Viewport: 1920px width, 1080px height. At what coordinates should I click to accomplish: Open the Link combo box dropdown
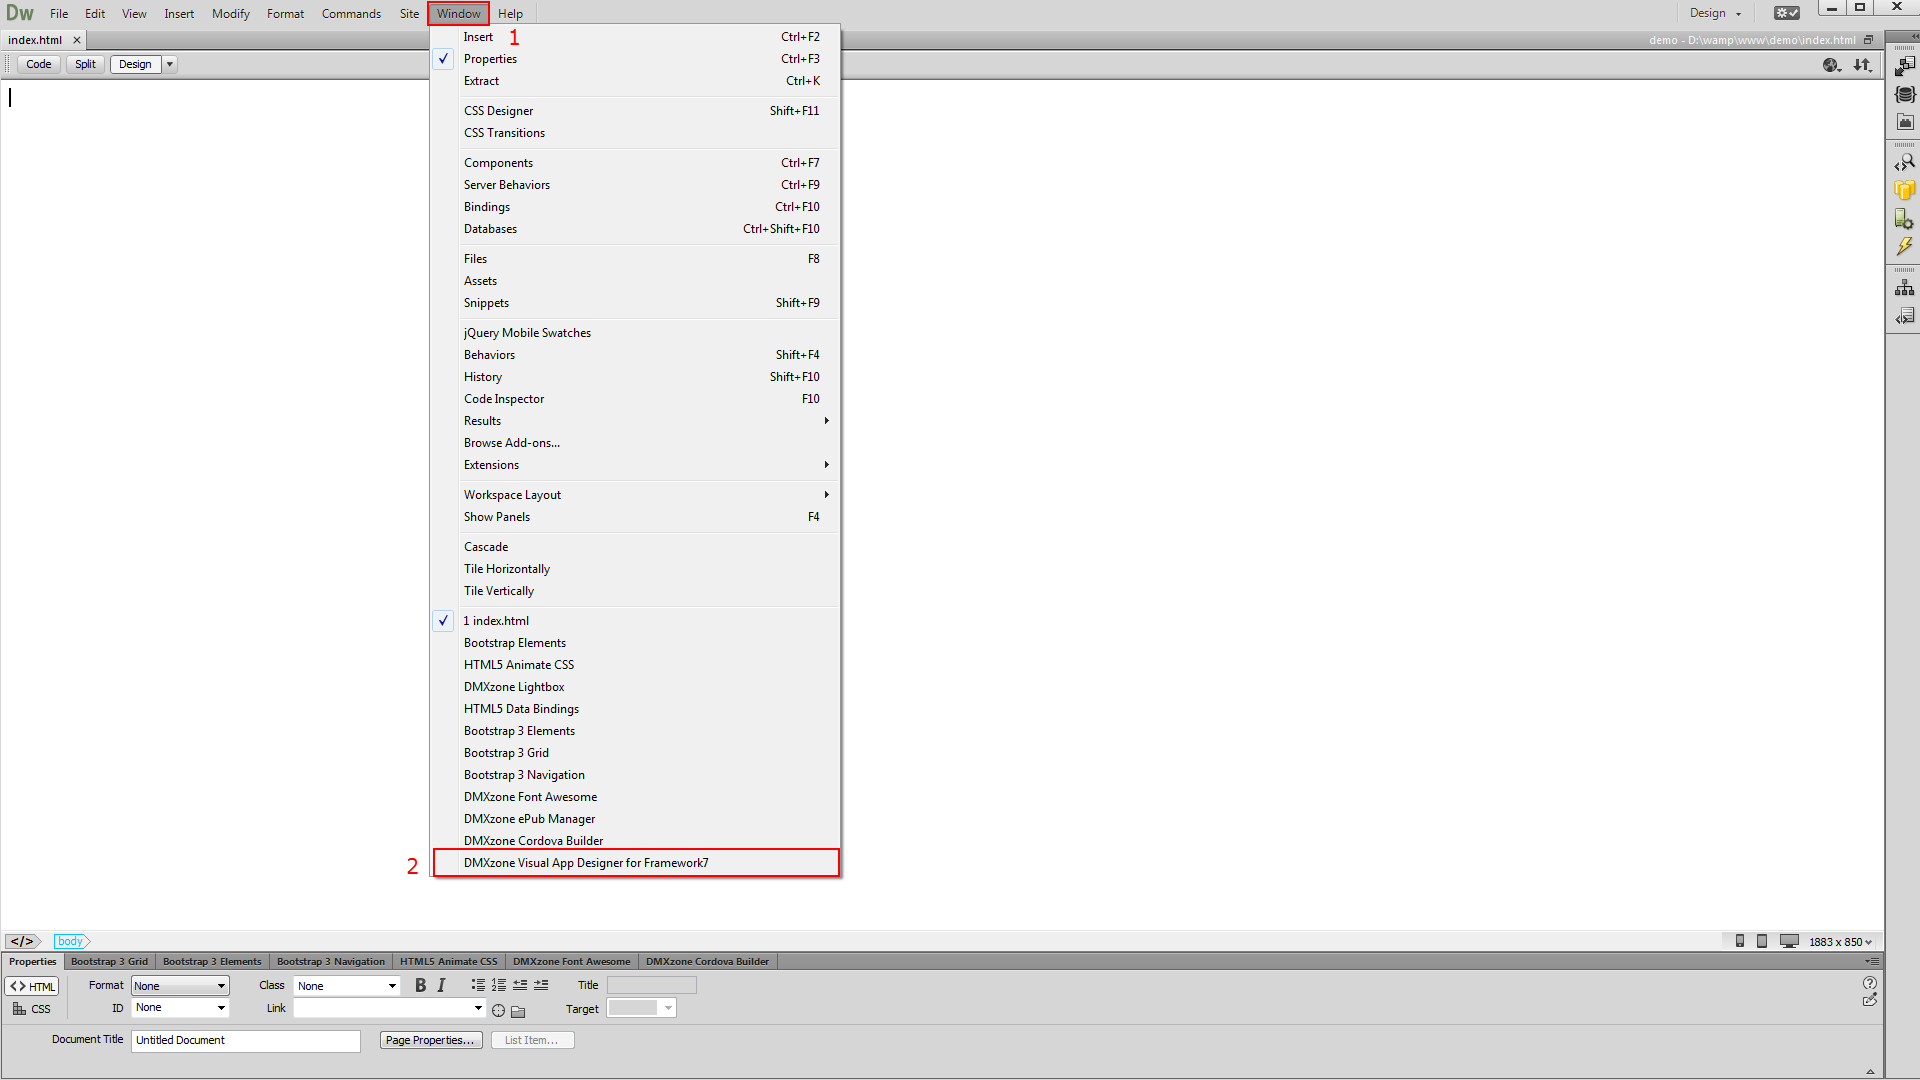coord(478,1008)
